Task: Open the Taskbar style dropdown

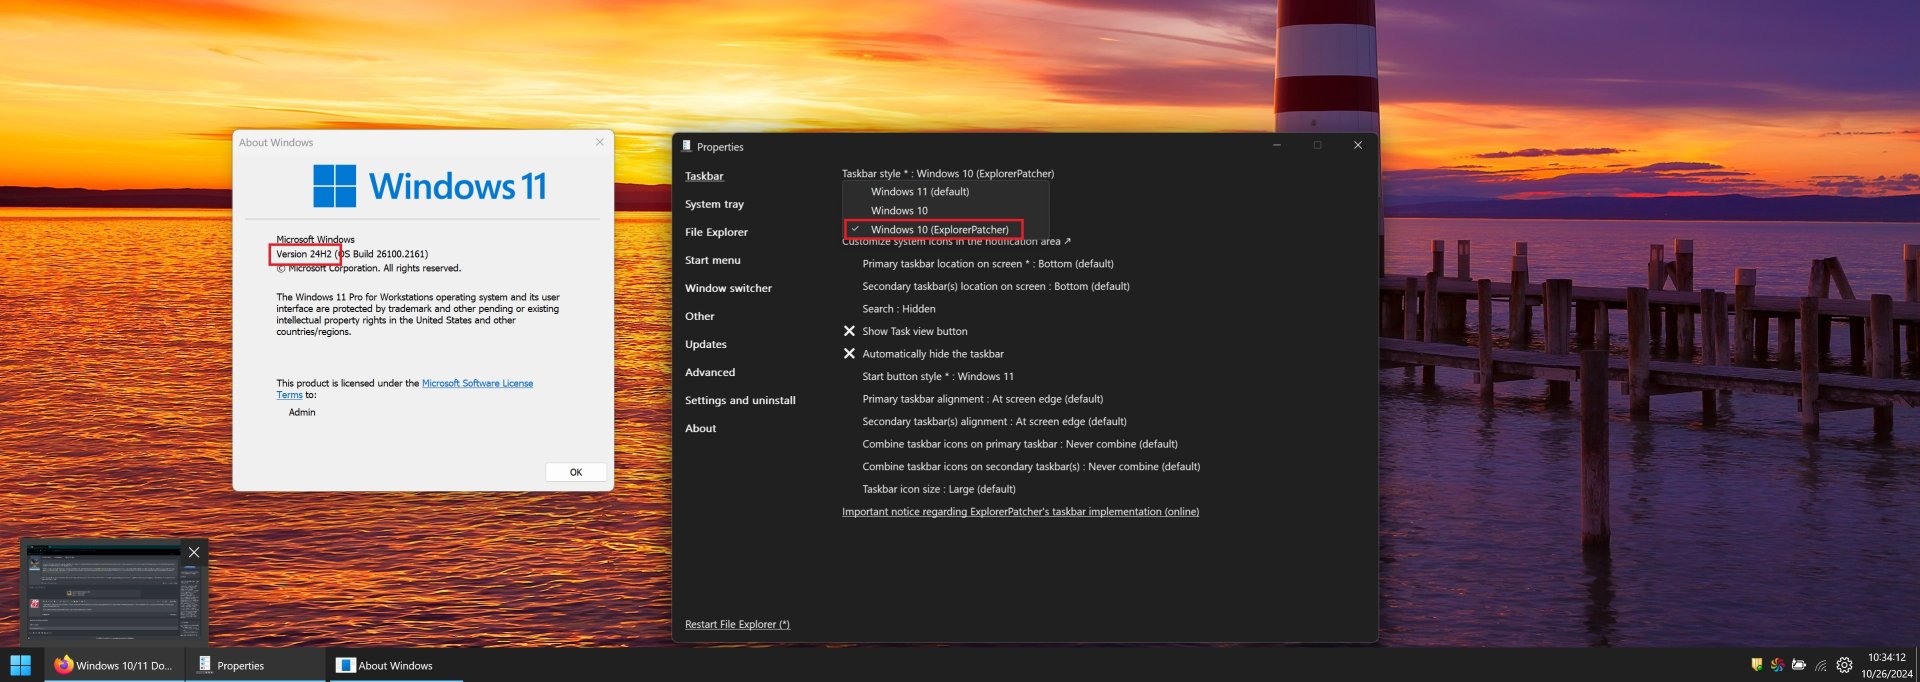Action: (948, 174)
